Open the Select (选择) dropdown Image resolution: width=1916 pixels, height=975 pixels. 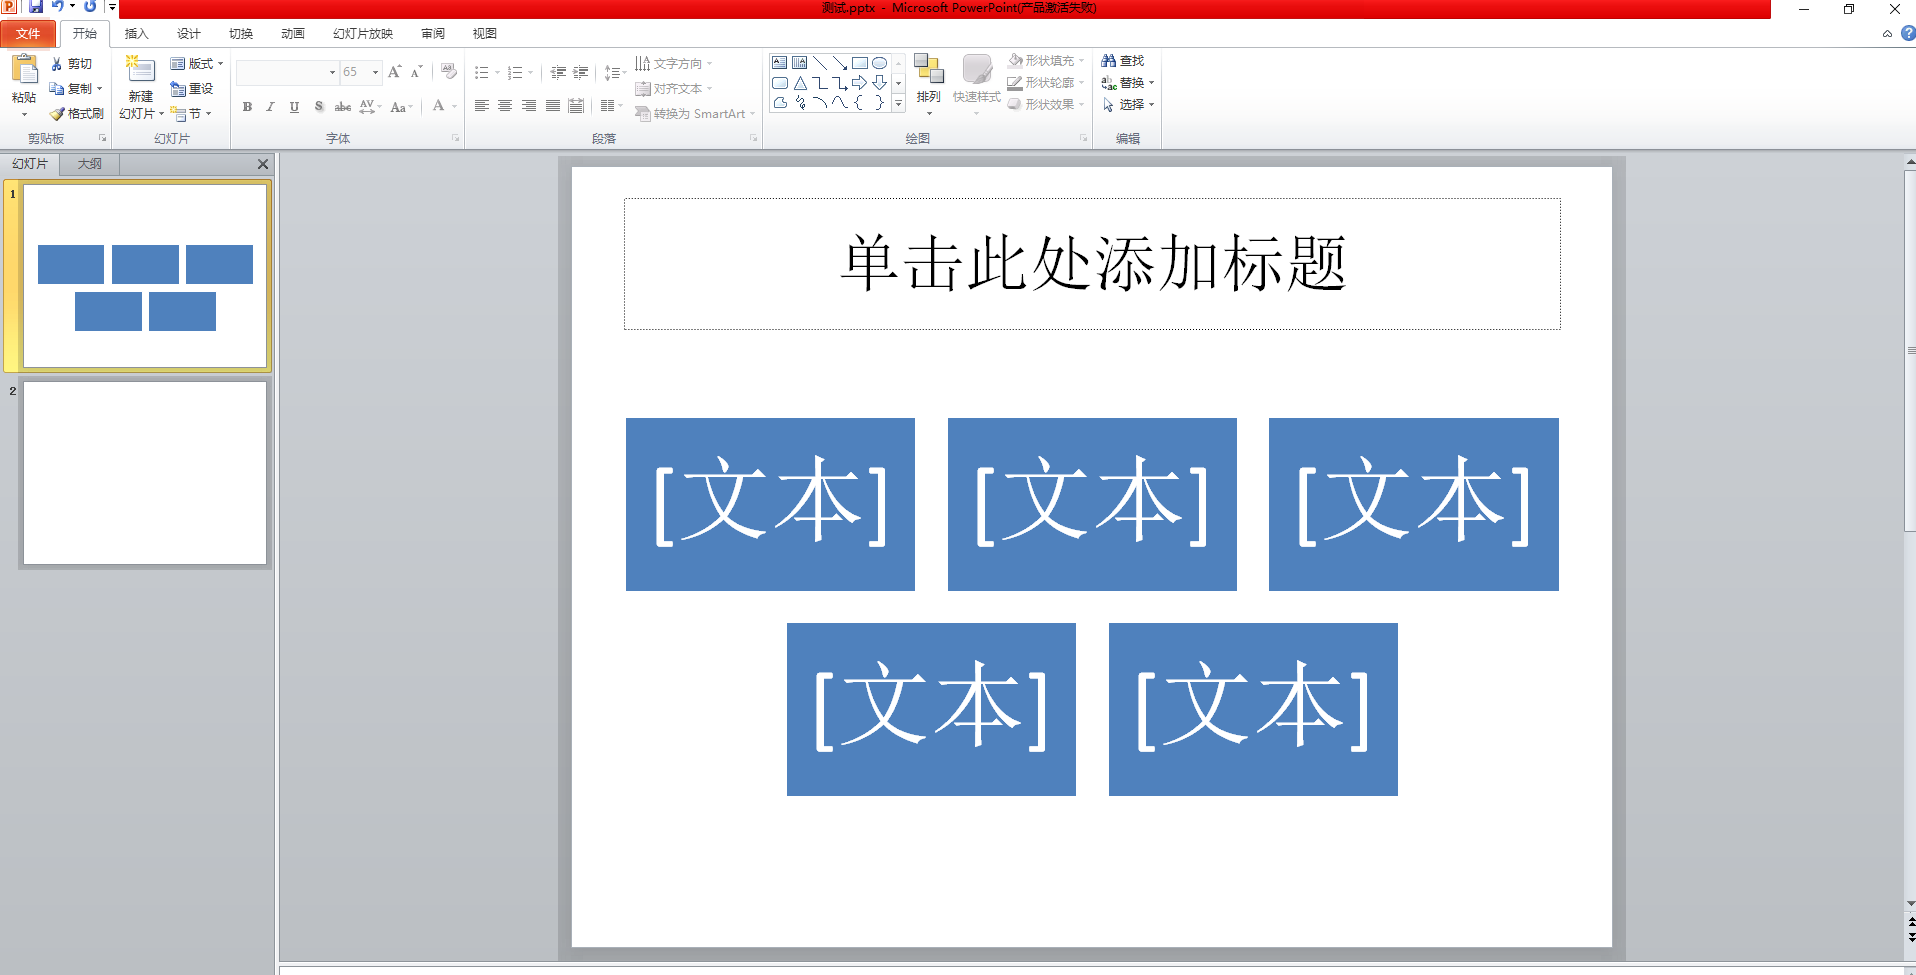1128,104
